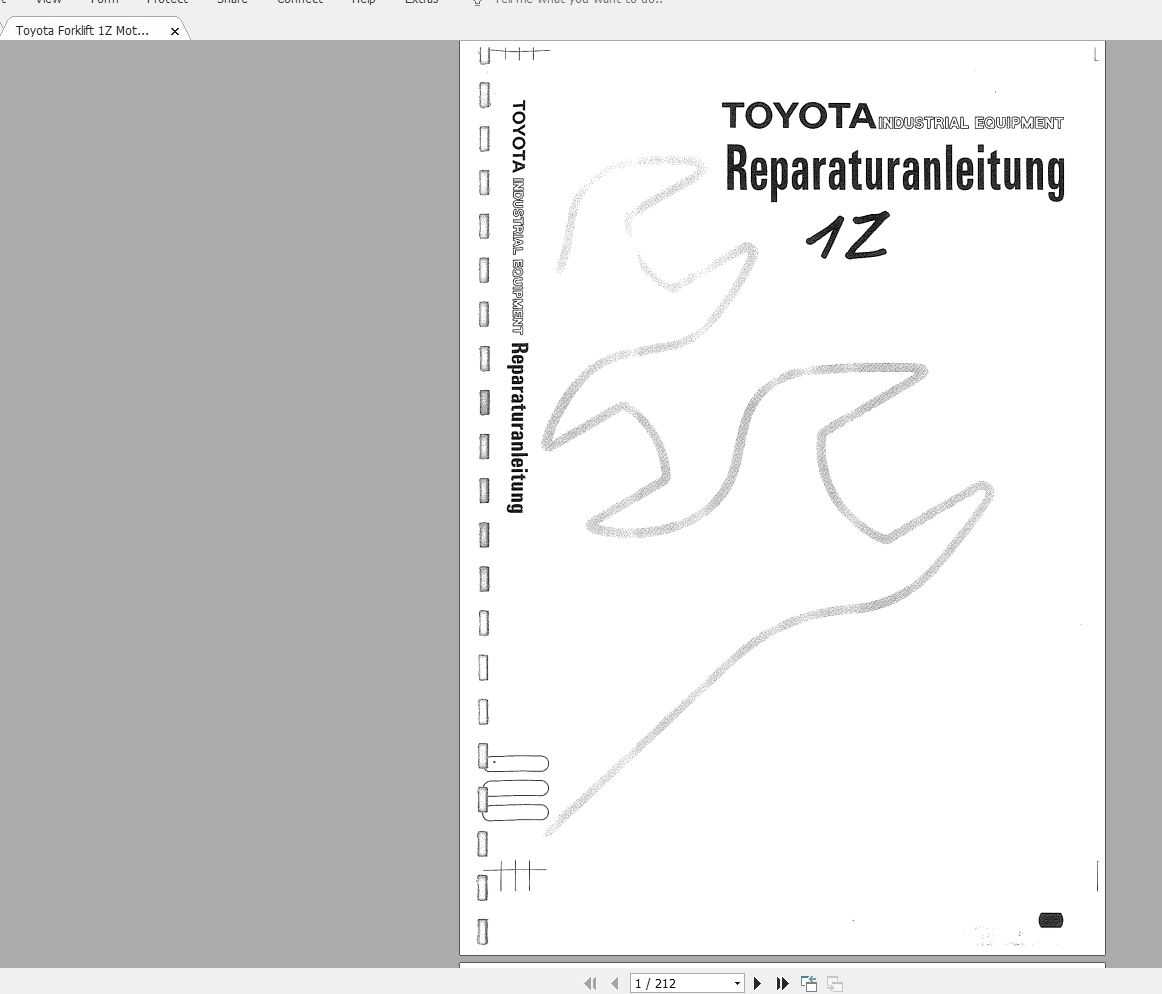This screenshot has width=1162, height=994.
Task: Open the Form menu
Action: [104, 3]
